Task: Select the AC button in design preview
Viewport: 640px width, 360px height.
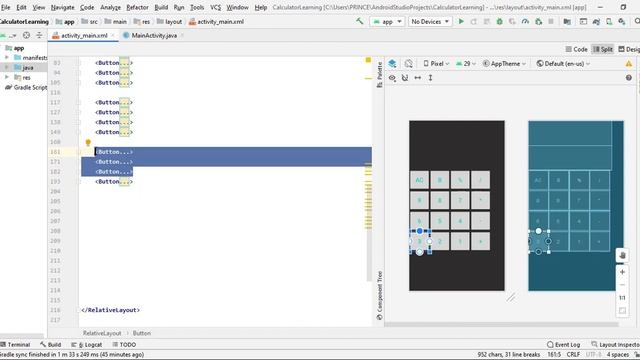Action: [420, 180]
